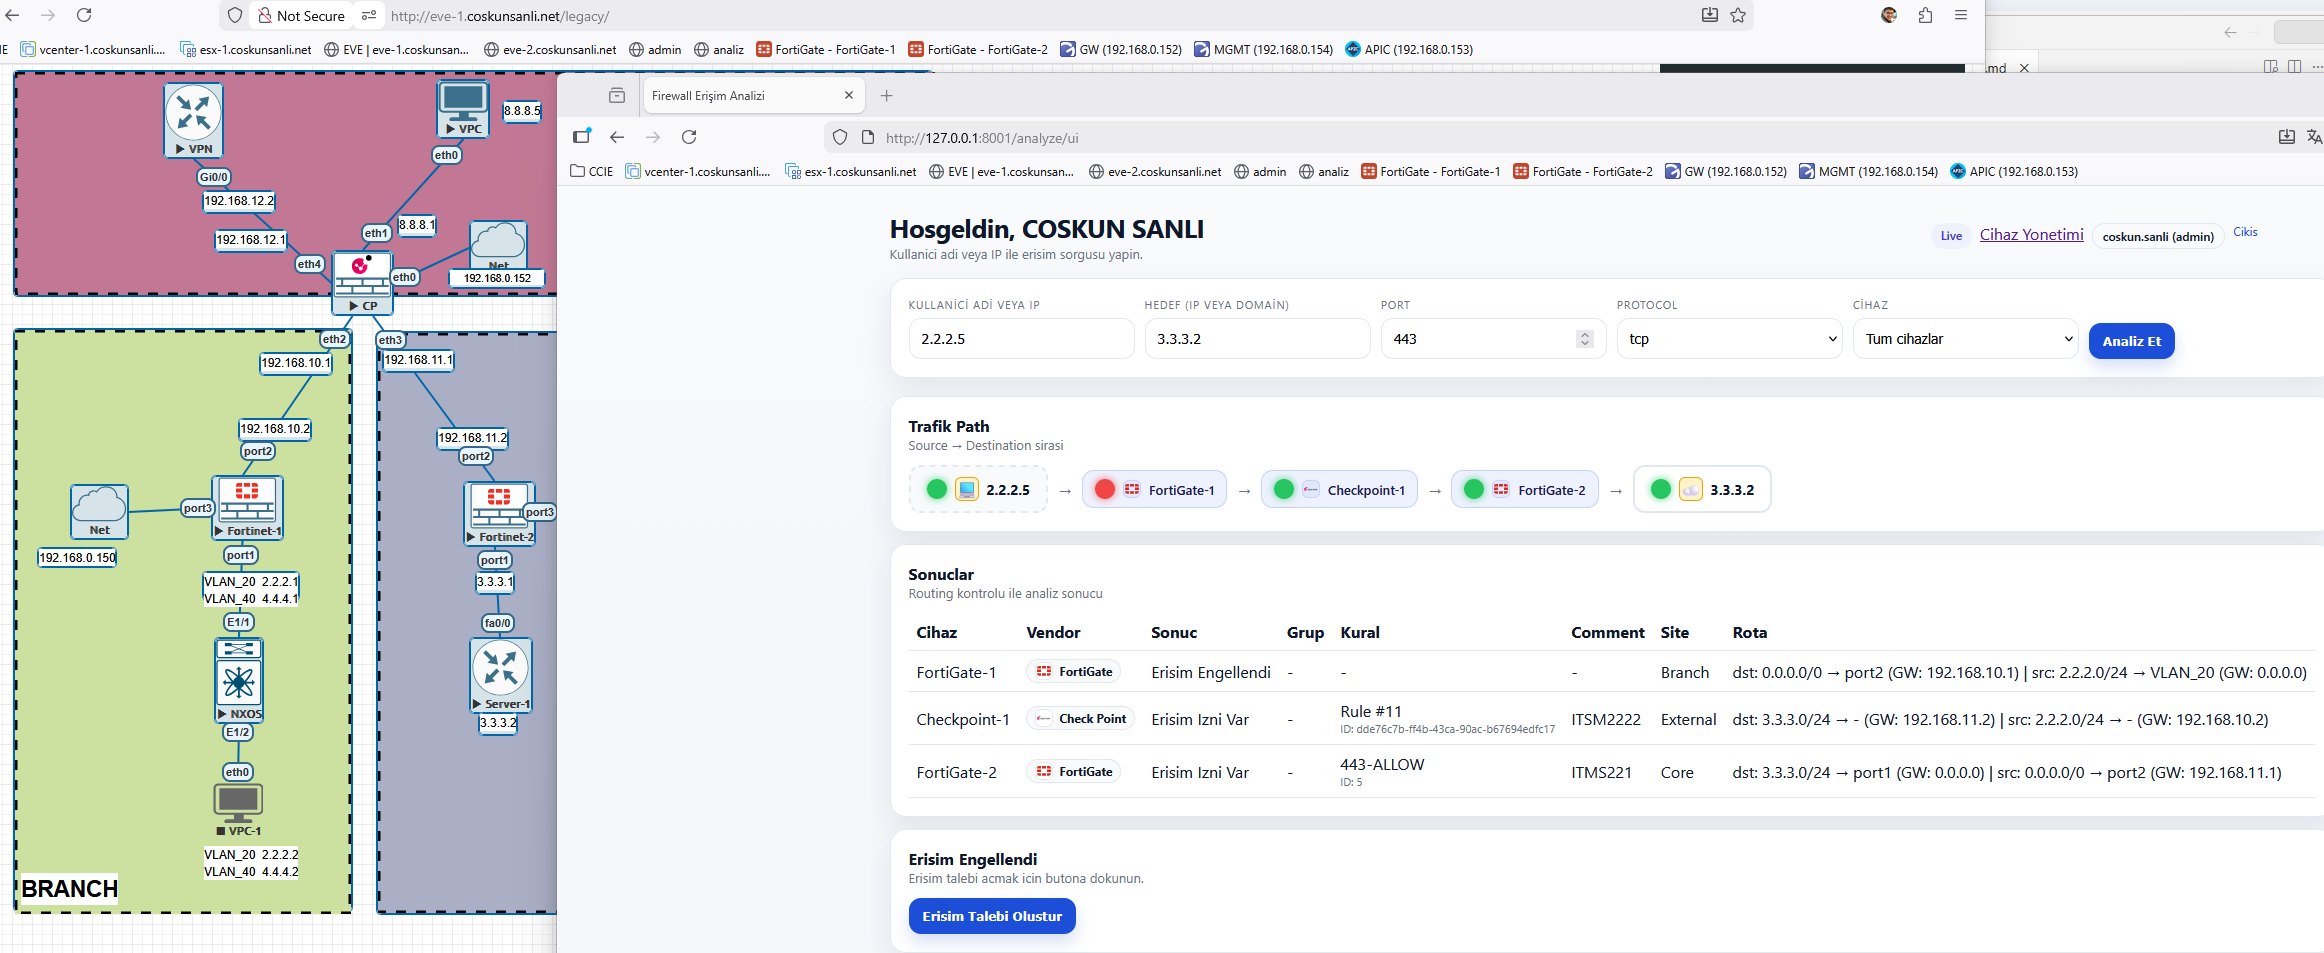
Task: Select the Fortinet-1 firewall node
Action: coord(247,503)
